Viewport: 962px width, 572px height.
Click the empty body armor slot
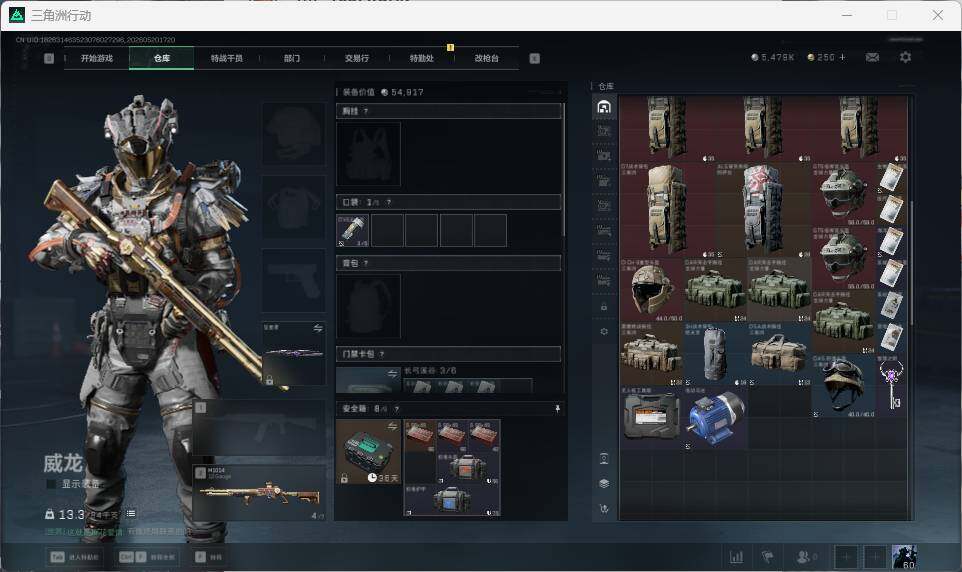294,207
